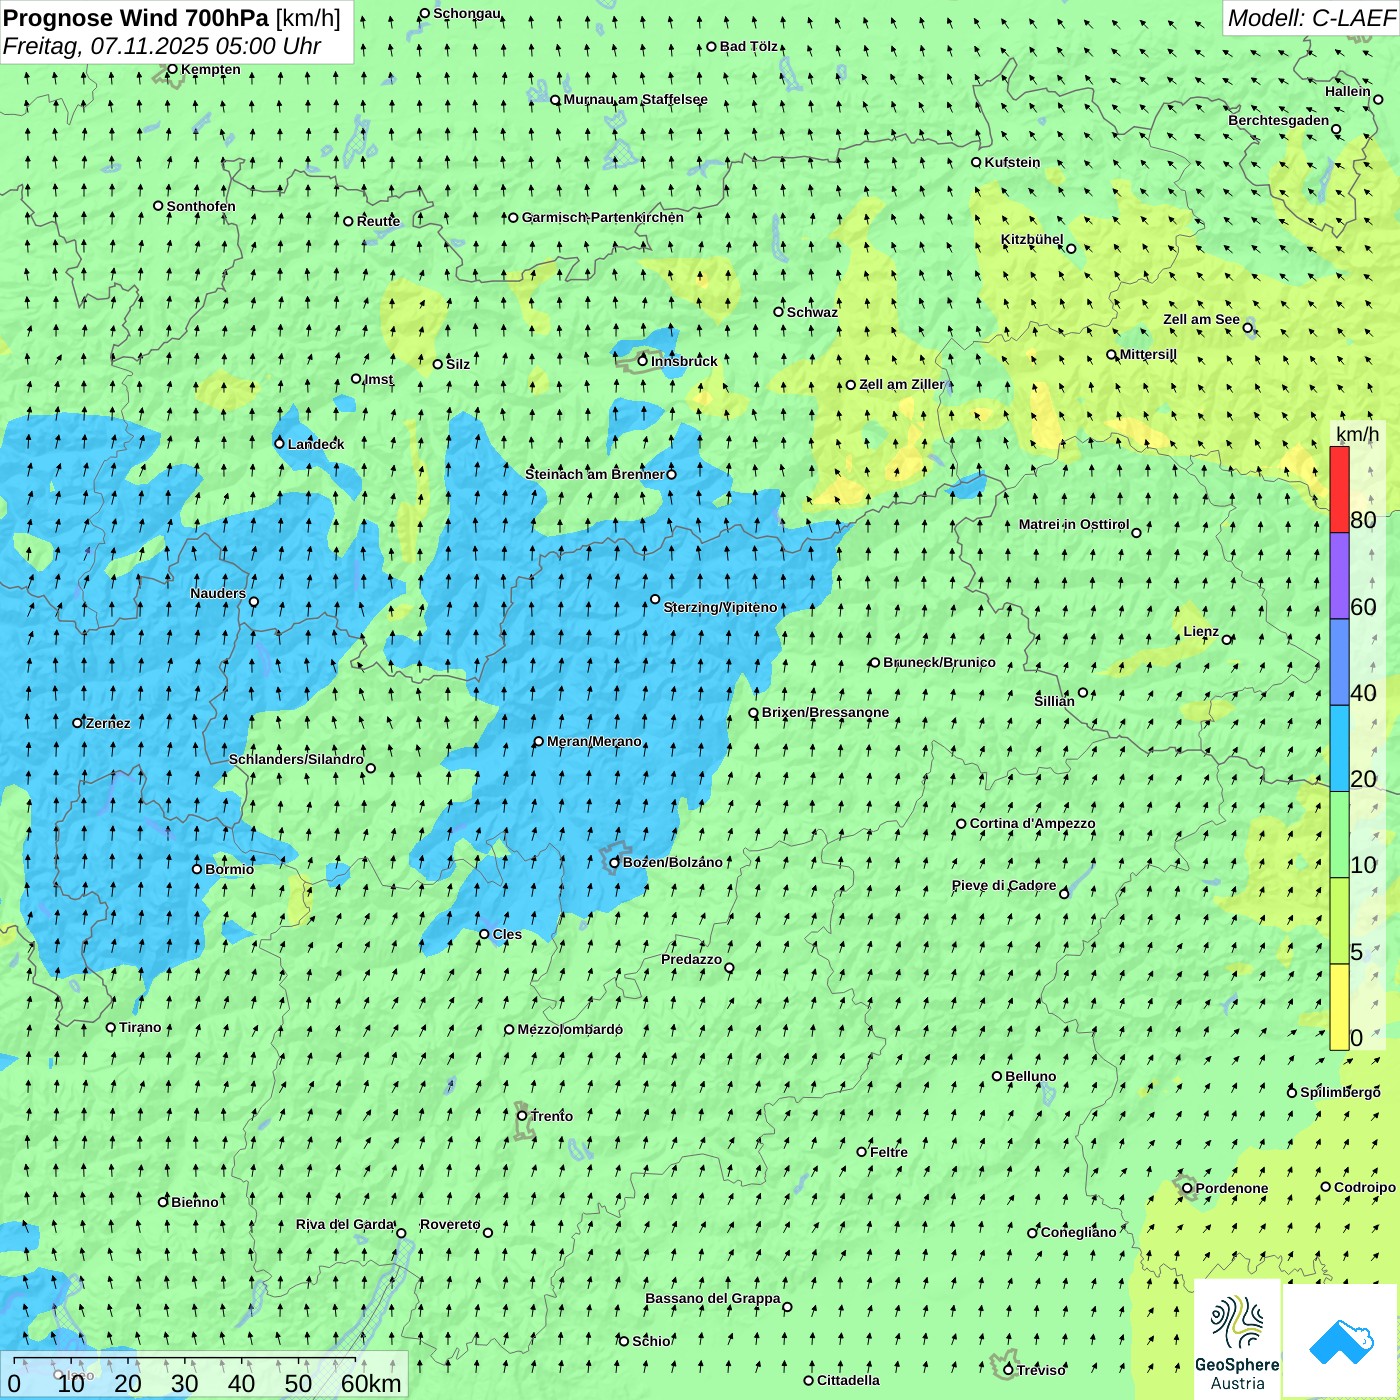The height and width of the screenshot is (1400, 1400).
Task: Click the 'Cittadella' label
Action: pyautogui.click(x=849, y=1380)
